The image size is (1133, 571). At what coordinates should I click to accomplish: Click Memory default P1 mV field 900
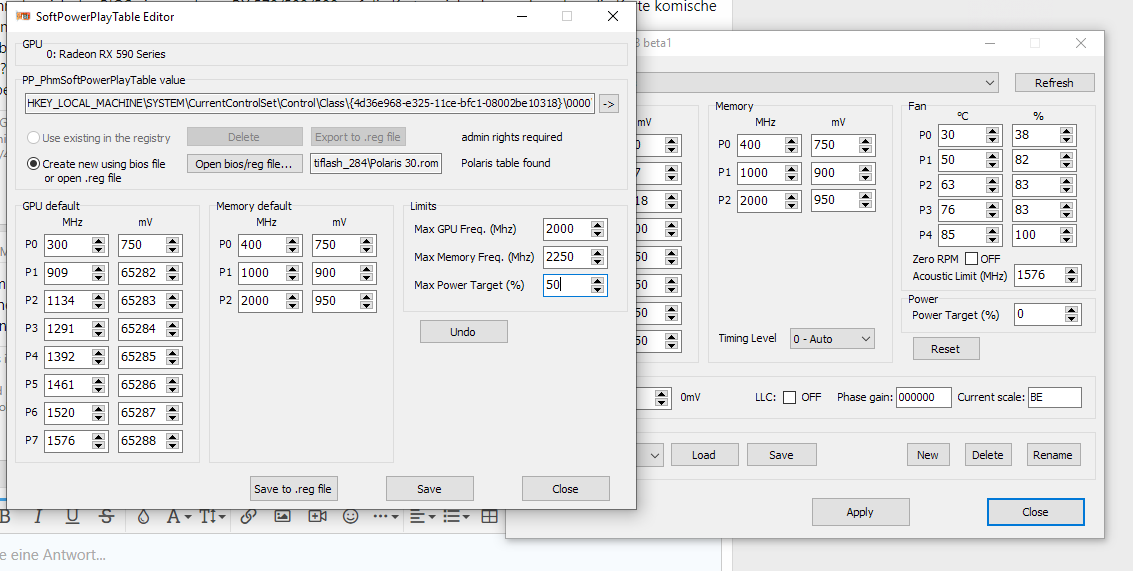(x=335, y=273)
